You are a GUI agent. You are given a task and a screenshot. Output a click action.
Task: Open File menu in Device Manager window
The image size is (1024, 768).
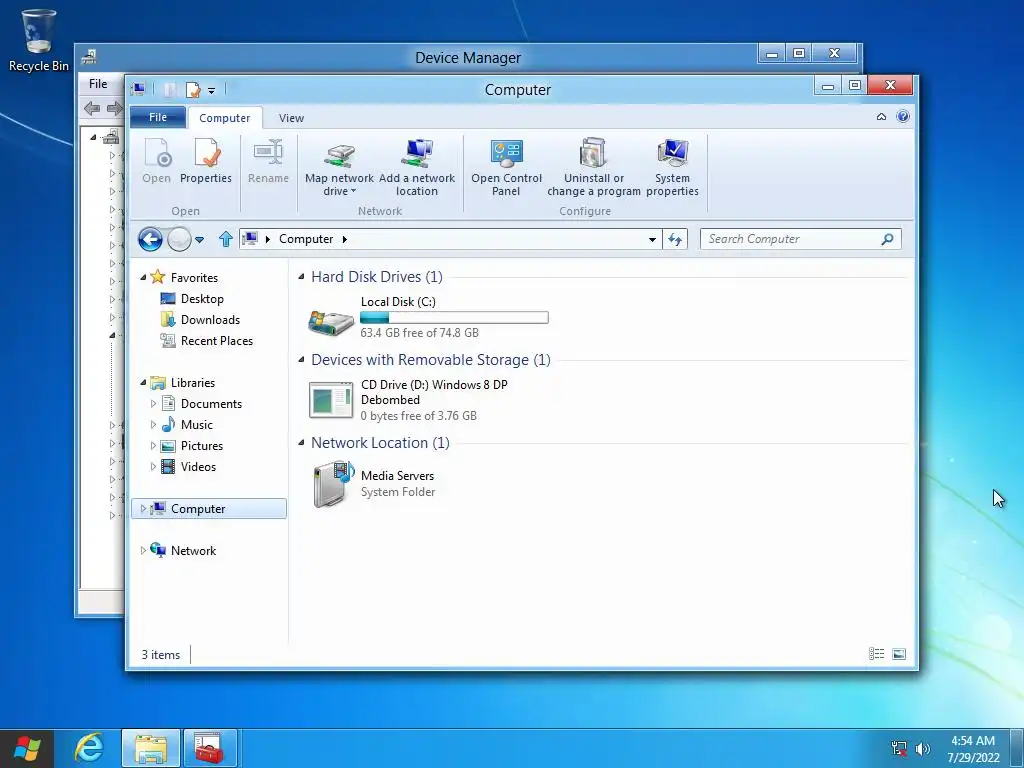coord(98,84)
